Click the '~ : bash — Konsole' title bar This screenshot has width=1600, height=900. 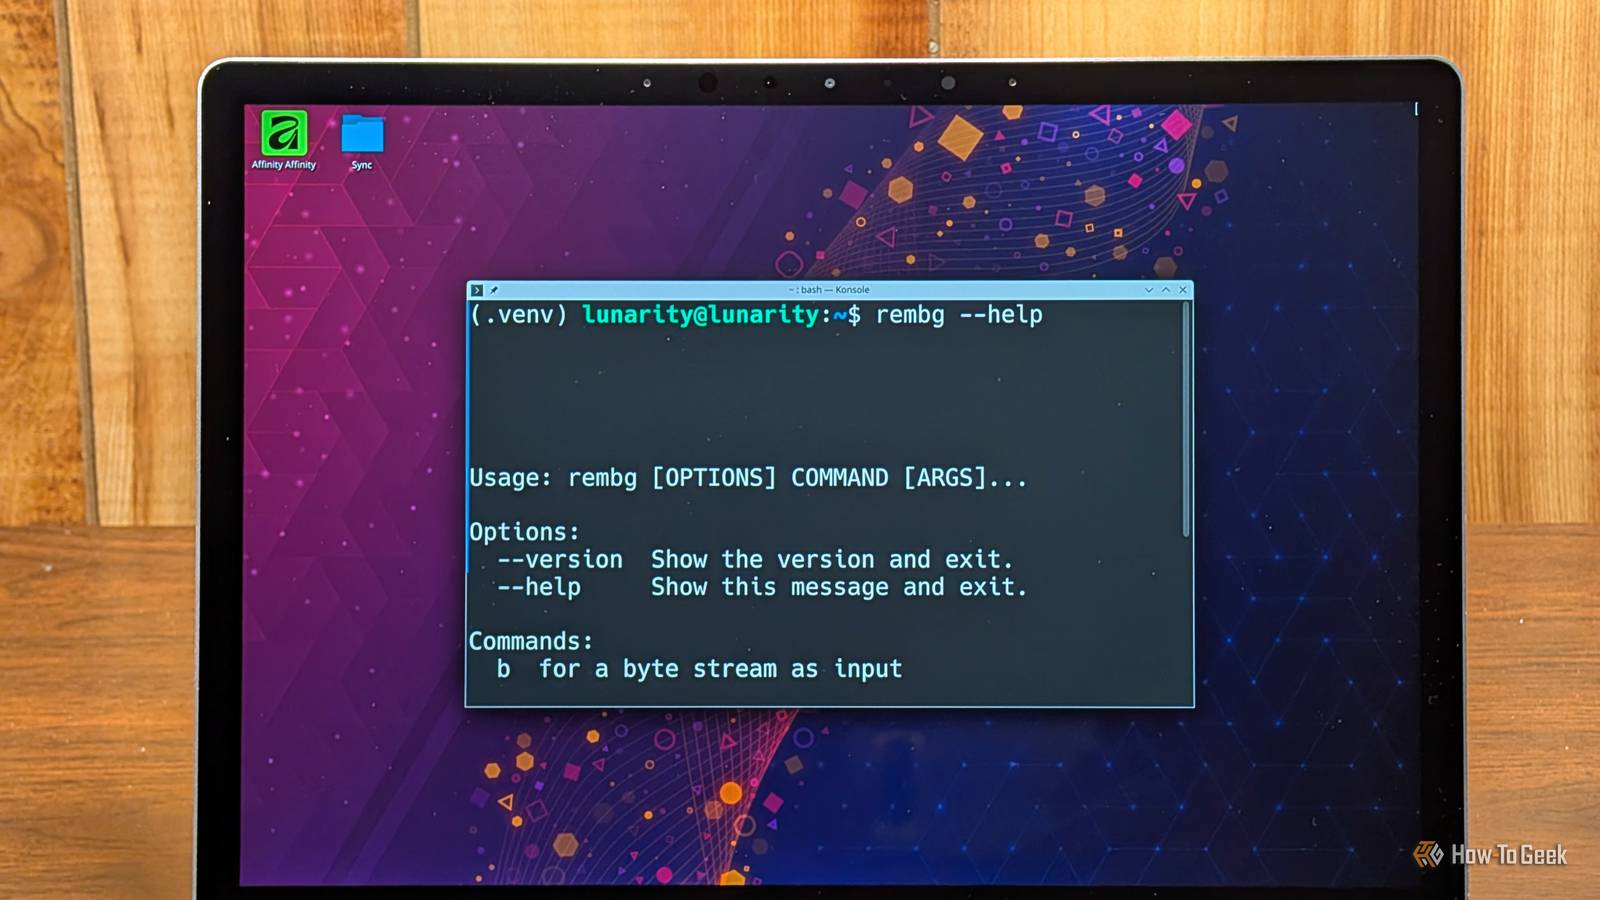(829, 290)
